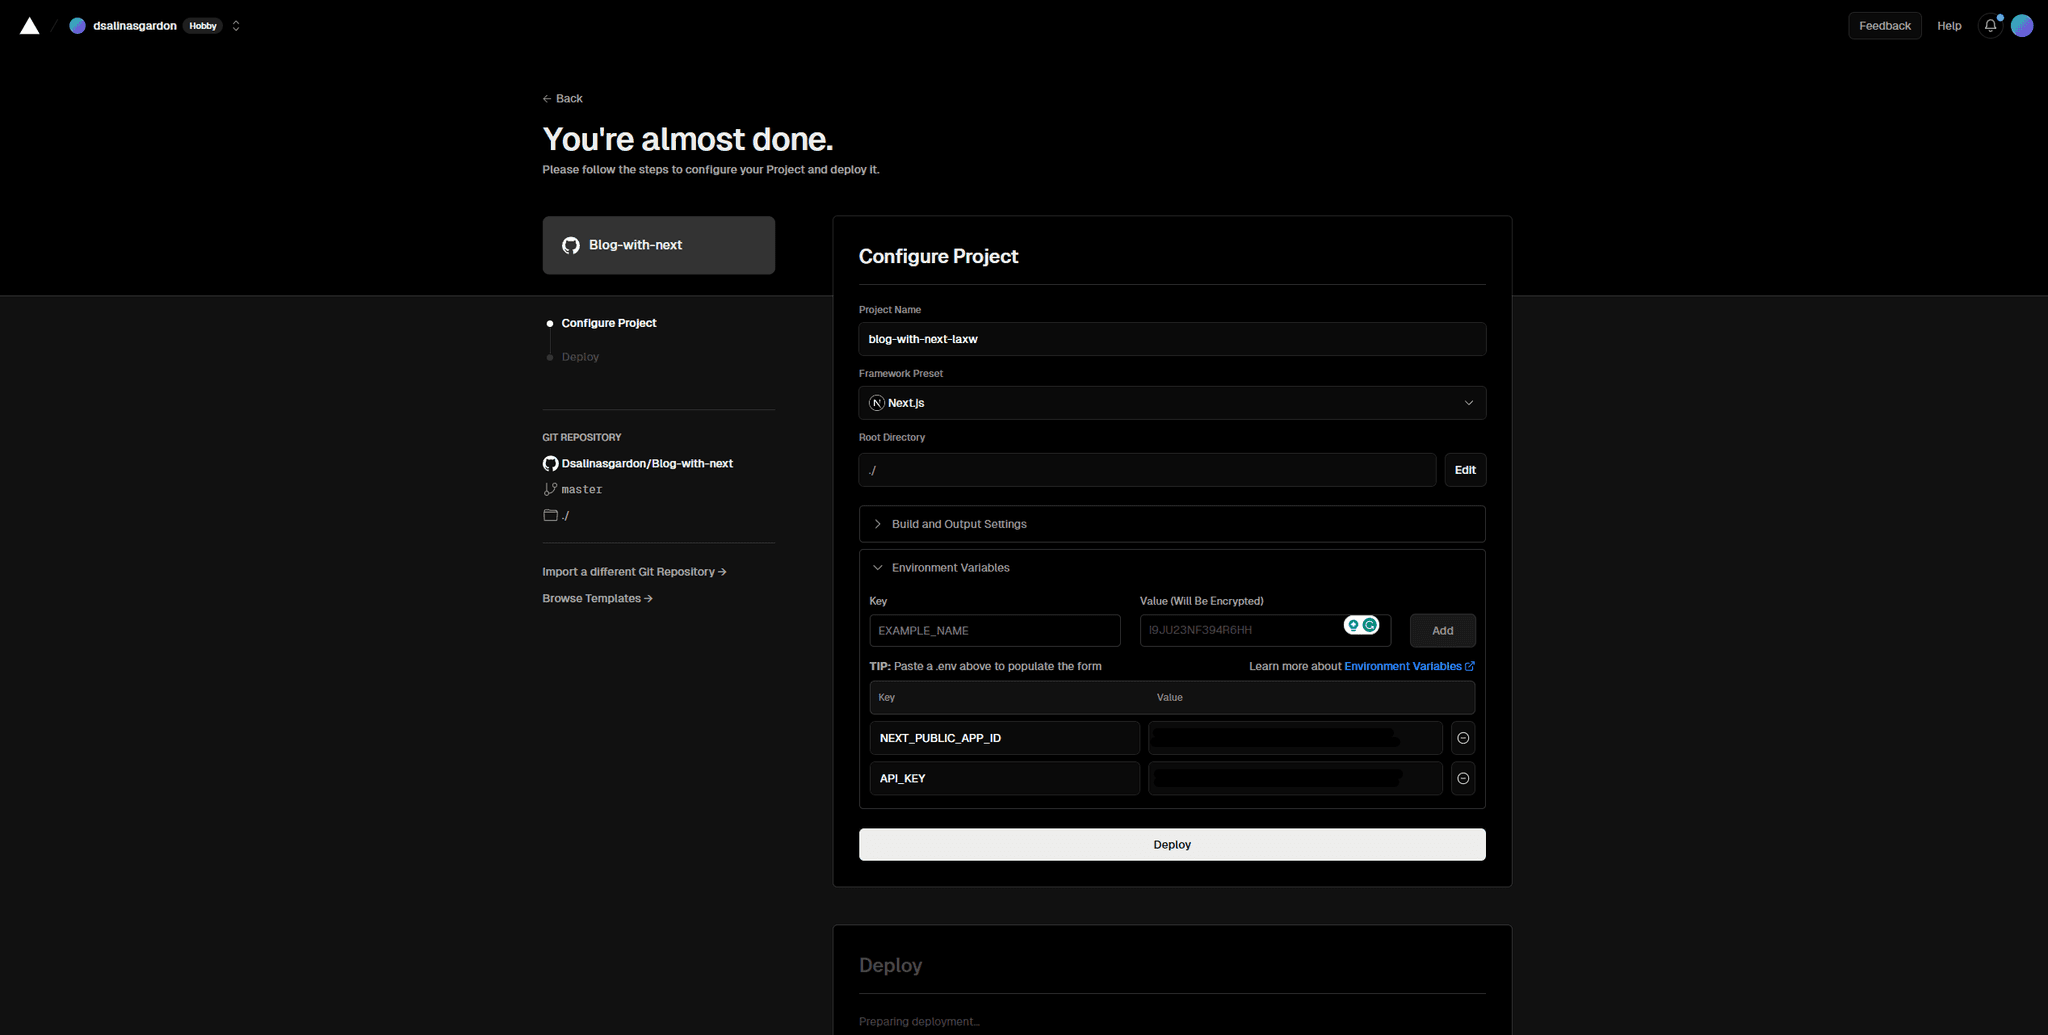Select the Configure Project step

(608, 323)
